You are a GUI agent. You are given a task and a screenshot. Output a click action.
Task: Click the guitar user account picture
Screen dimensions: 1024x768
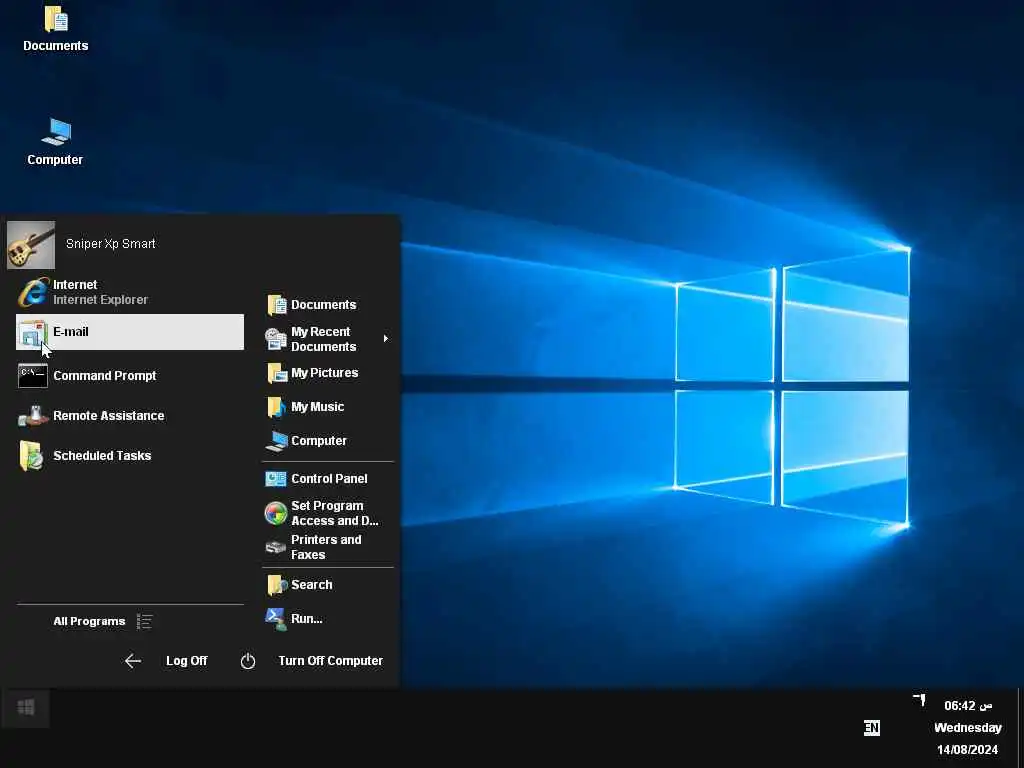pos(31,245)
